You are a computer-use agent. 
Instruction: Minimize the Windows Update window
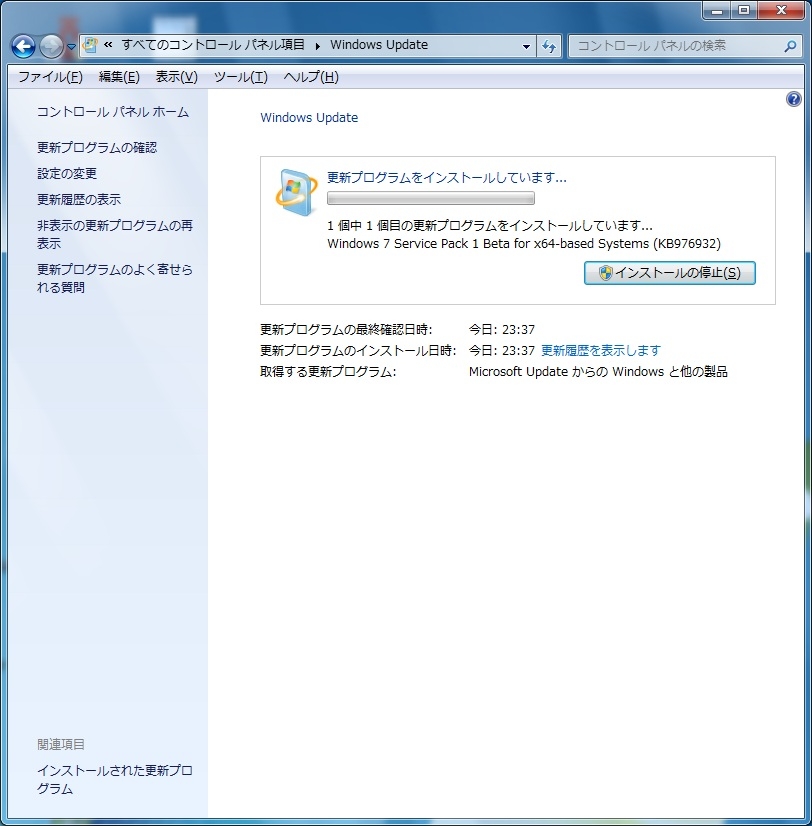717,11
